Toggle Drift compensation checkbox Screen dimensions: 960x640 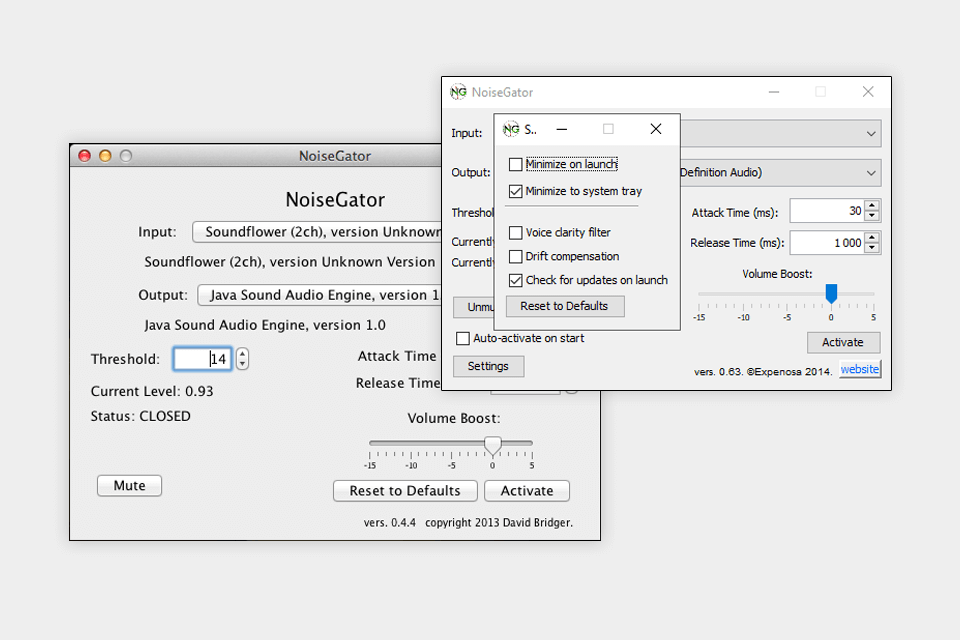click(x=516, y=256)
